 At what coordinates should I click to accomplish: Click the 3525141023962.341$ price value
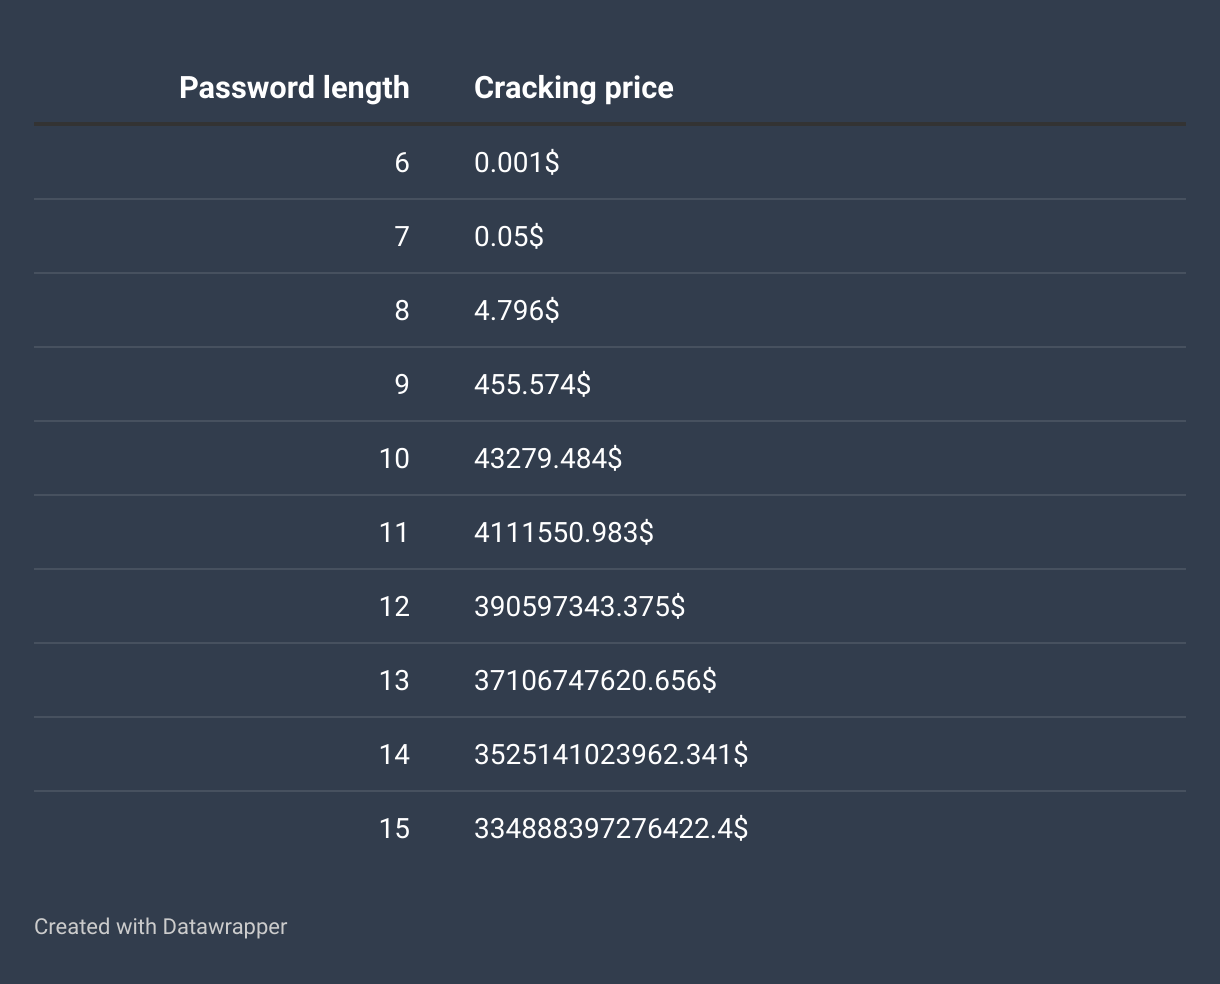pyautogui.click(x=610, y=754)
